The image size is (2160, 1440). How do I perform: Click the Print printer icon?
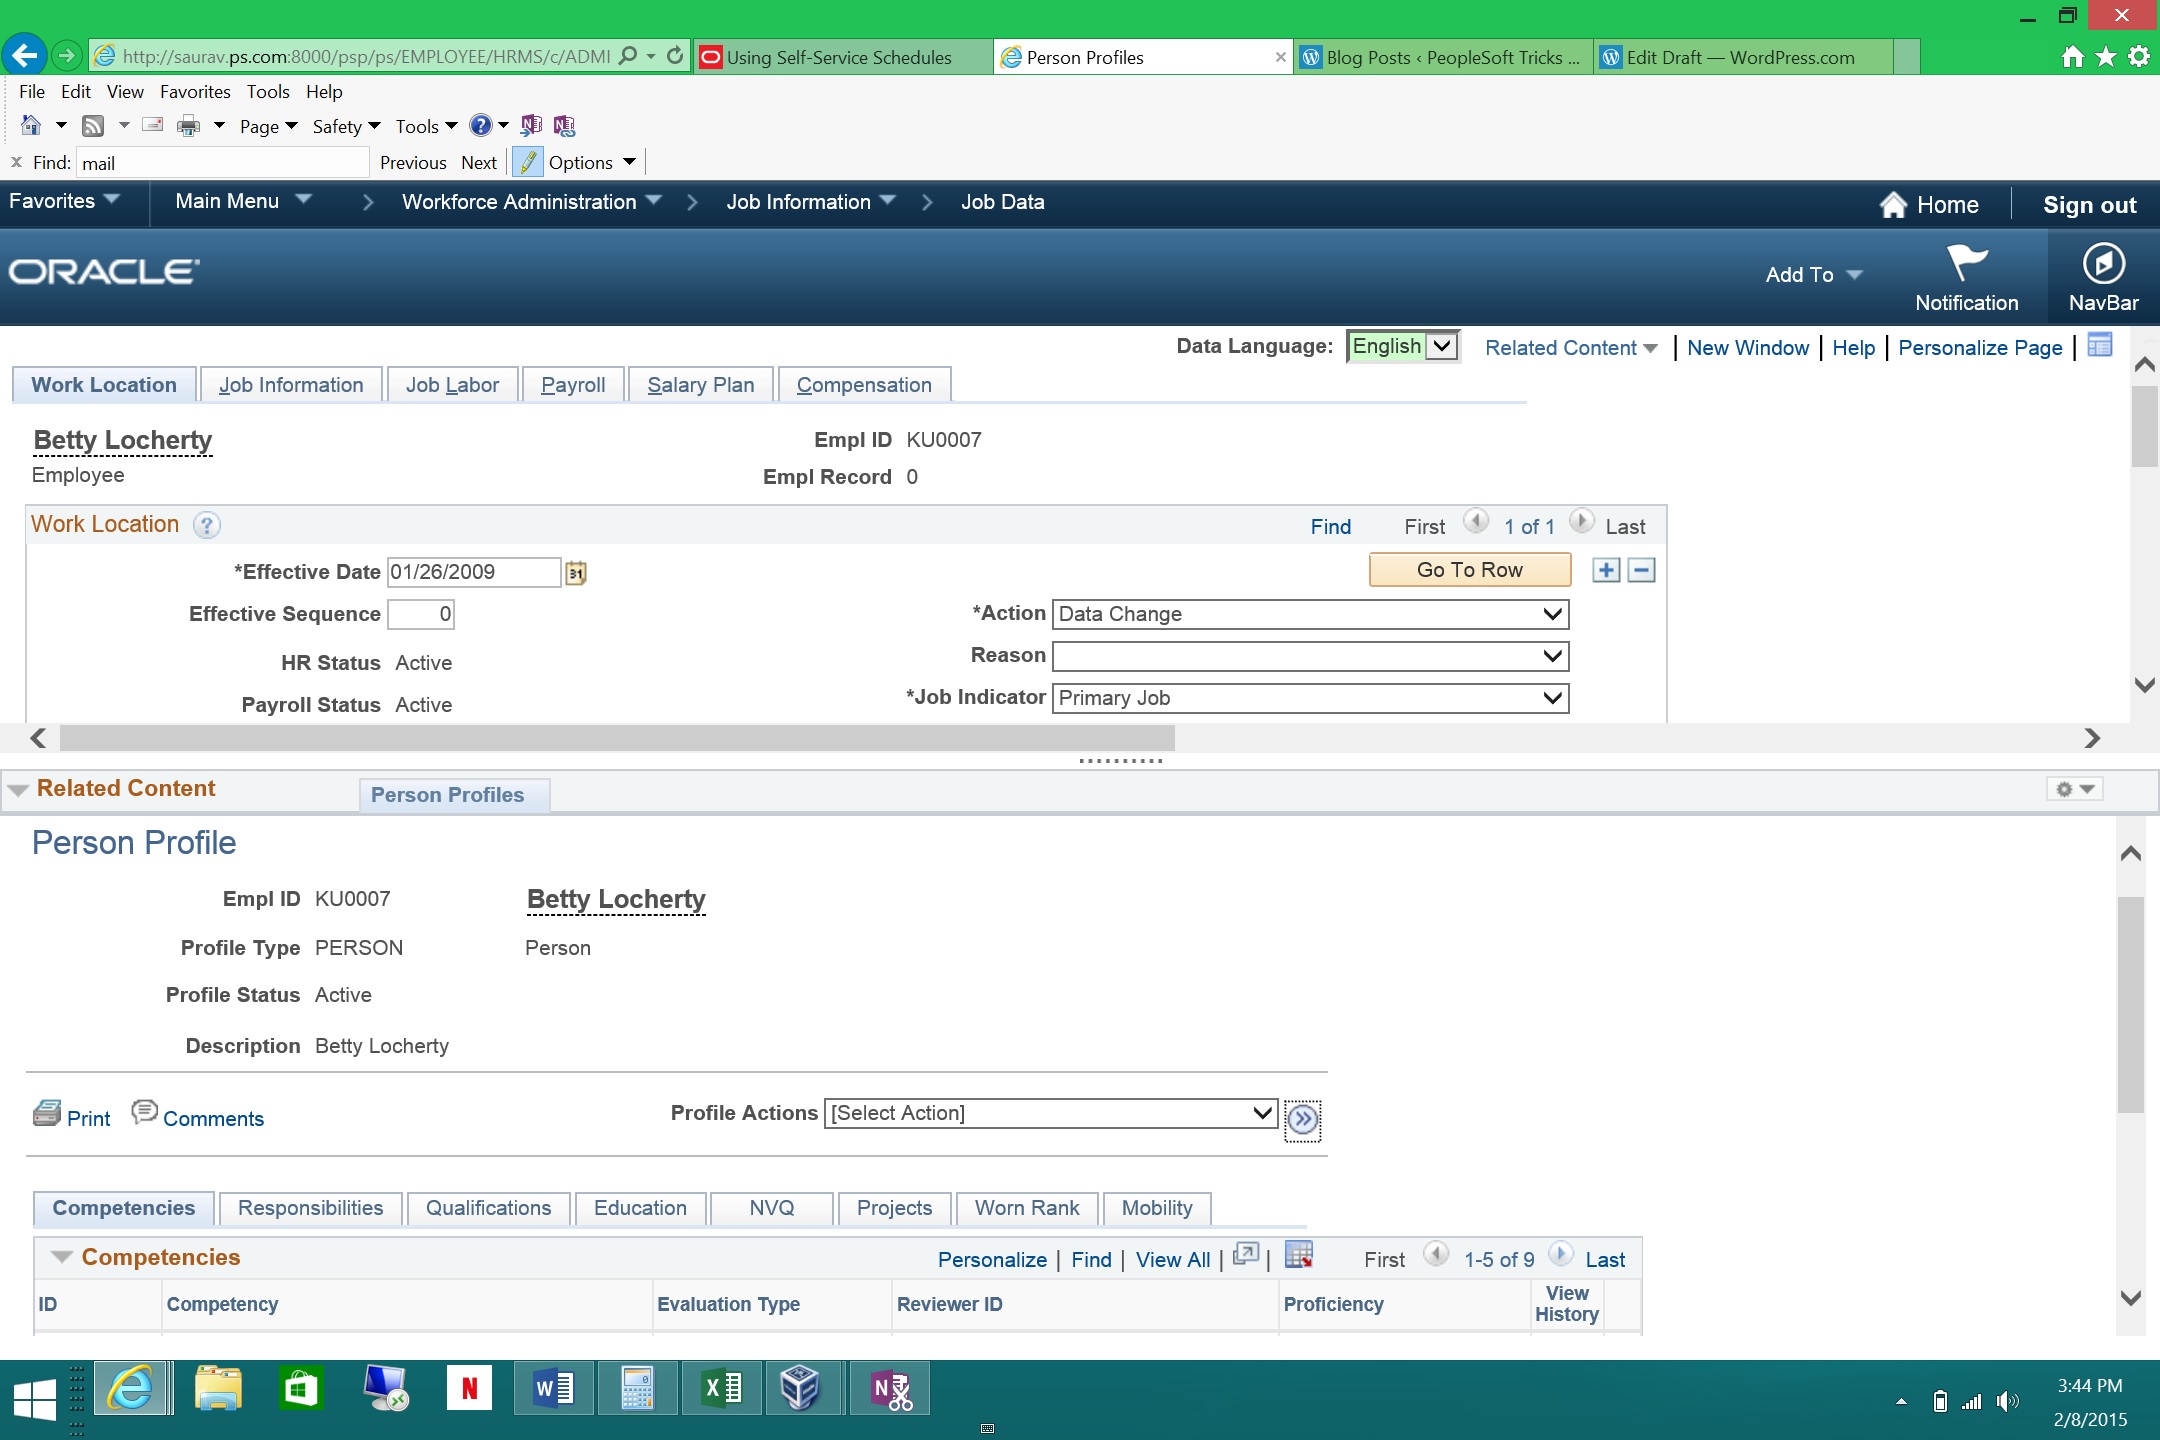(x=47, y=1114)
